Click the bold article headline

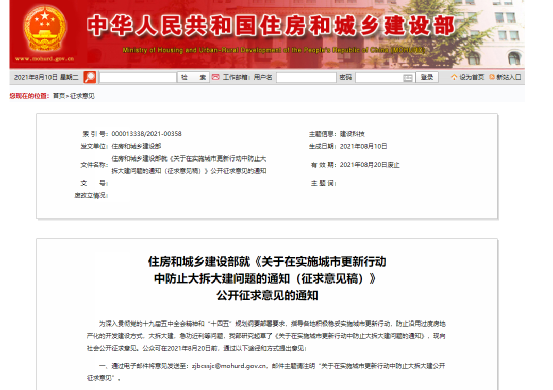coord(267,279)
